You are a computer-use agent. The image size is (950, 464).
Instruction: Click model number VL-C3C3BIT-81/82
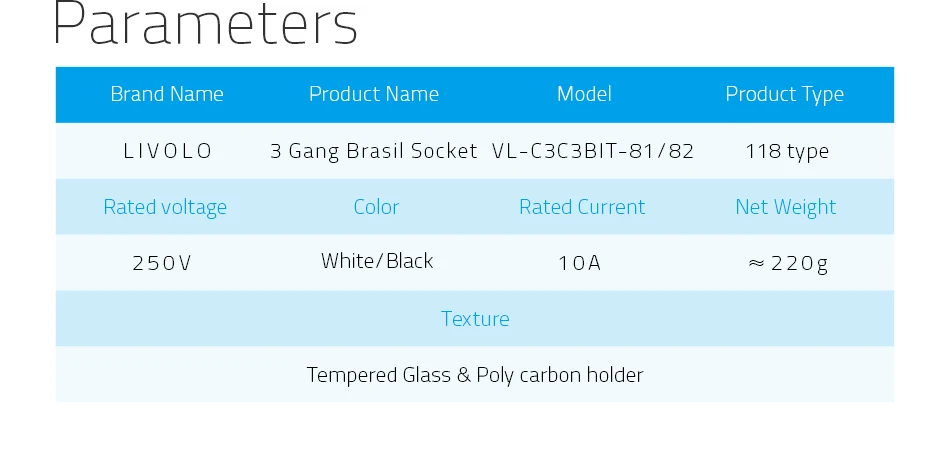(x=593, y=151)
